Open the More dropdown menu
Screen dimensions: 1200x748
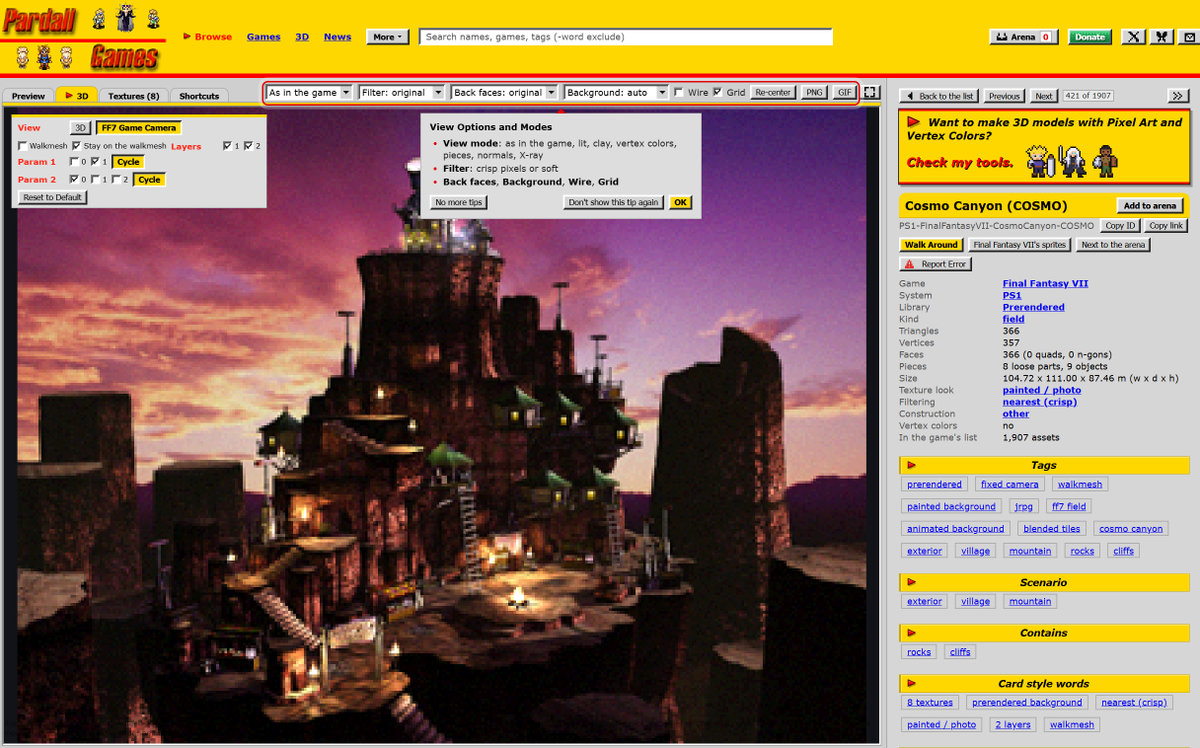[388, 37]
